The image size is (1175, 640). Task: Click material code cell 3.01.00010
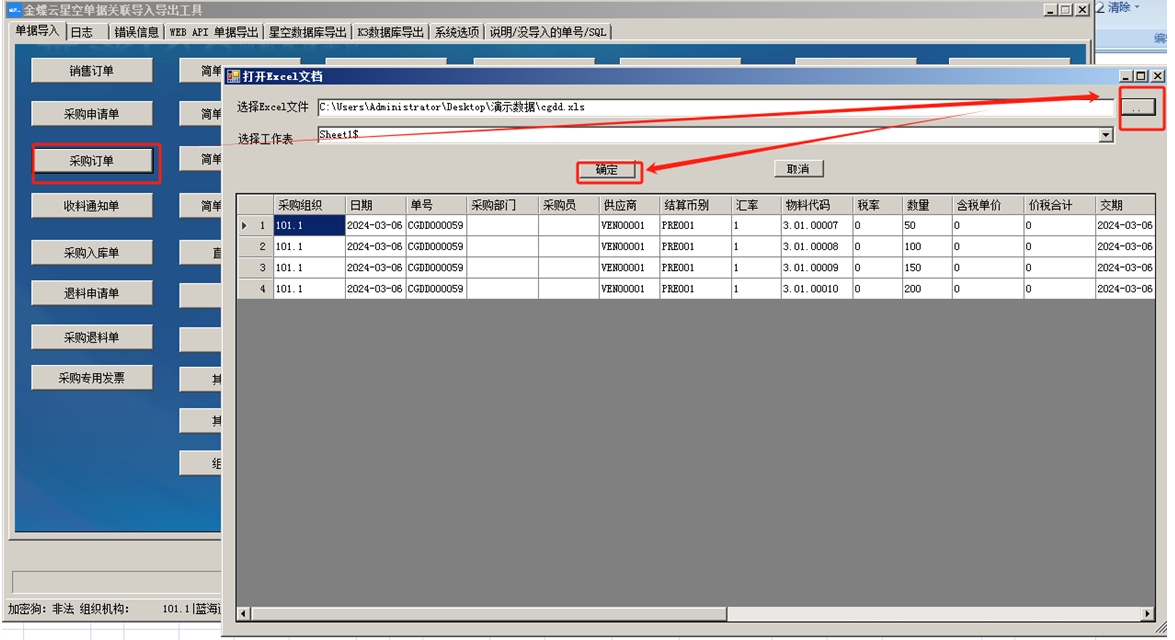[817, 288]
